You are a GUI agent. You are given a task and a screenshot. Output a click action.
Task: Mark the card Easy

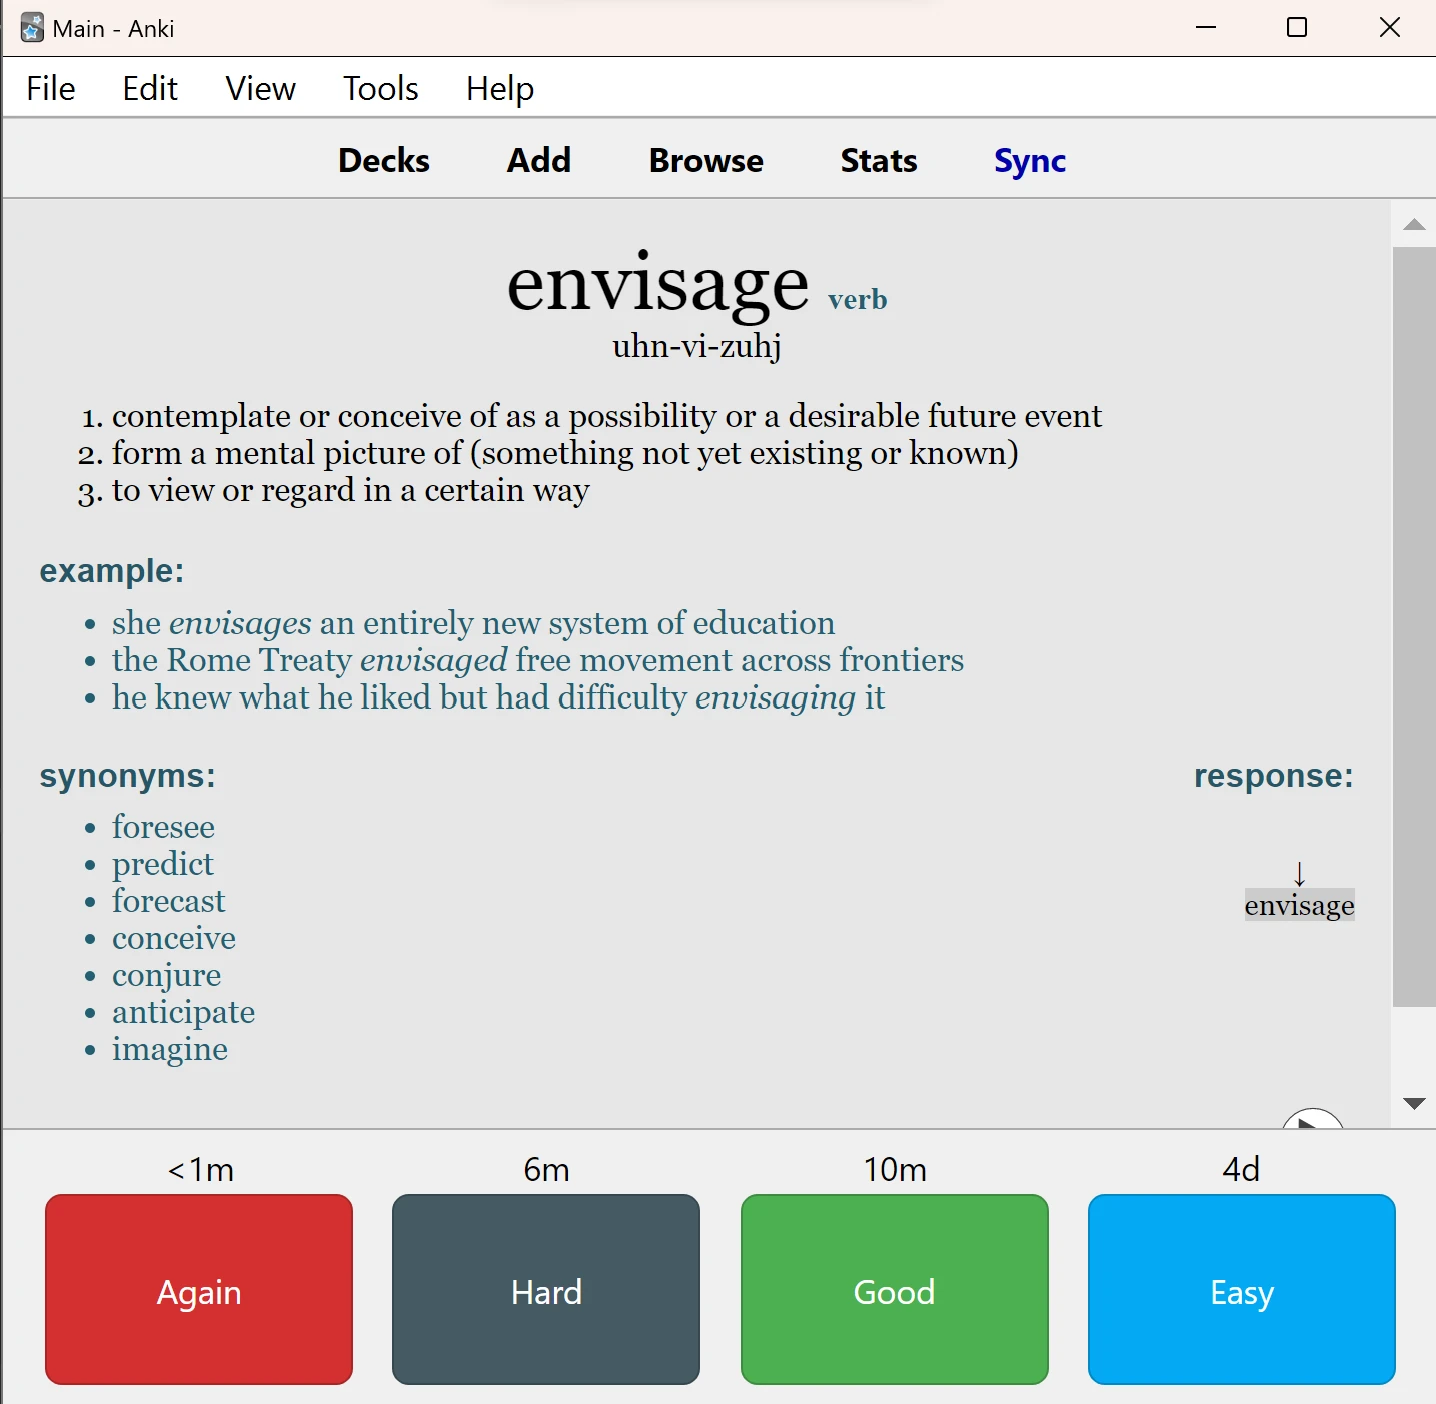pos(1241,1289)
